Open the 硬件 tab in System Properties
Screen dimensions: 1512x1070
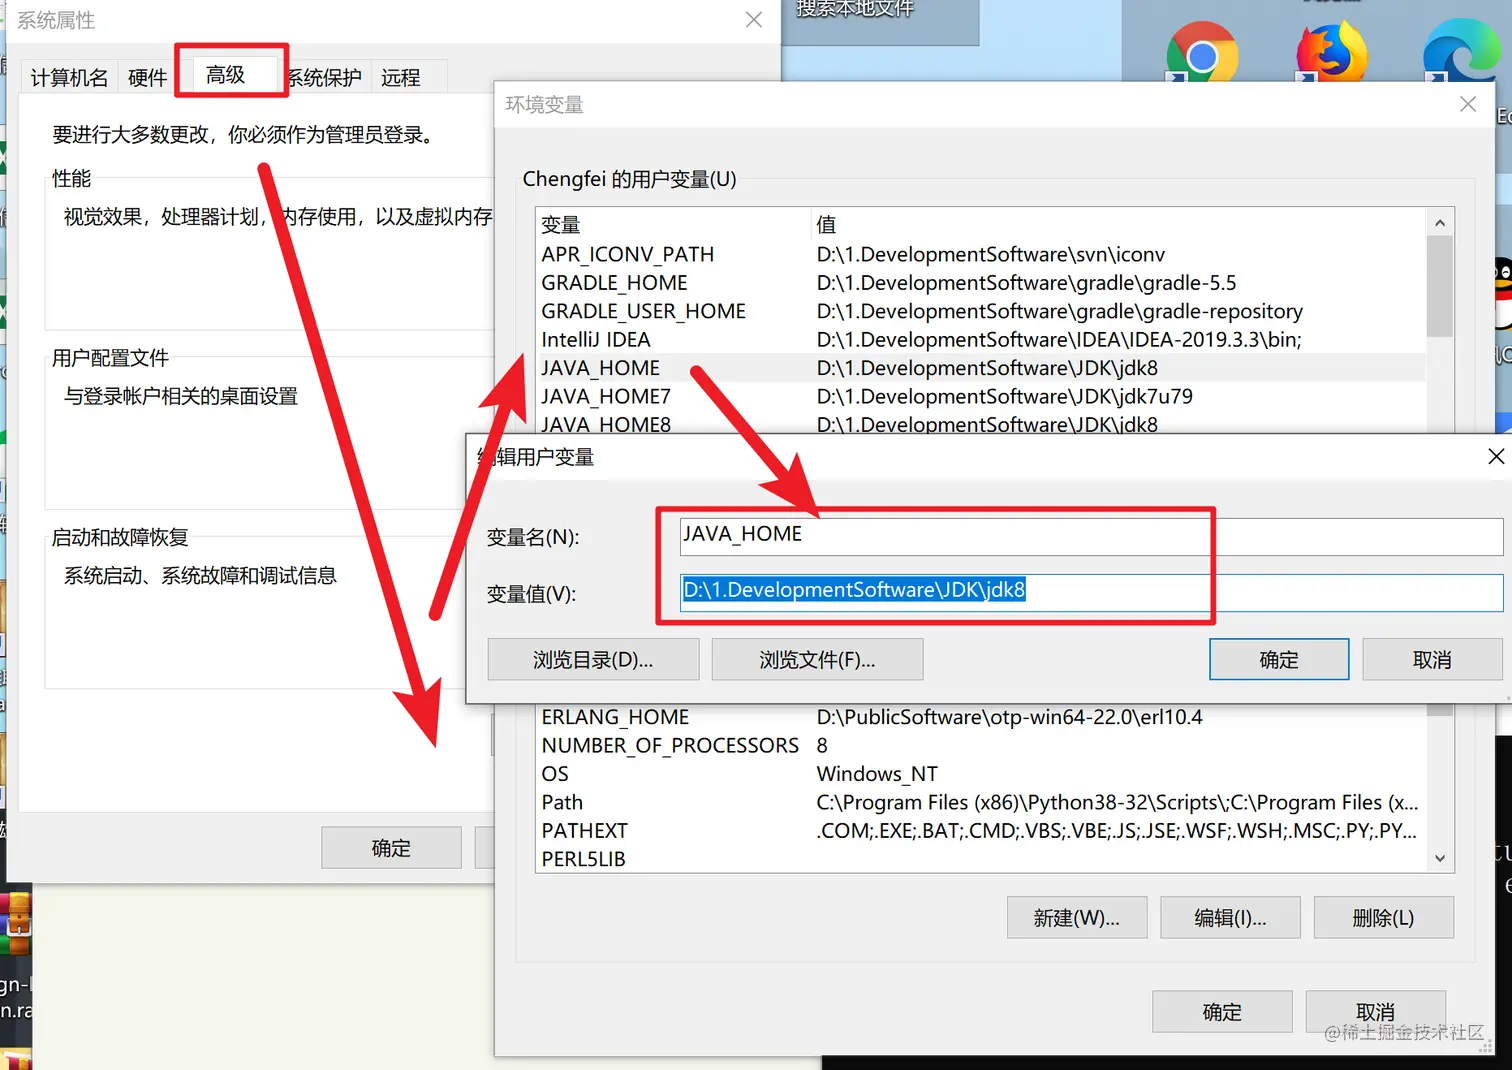[x=147, y=77]
